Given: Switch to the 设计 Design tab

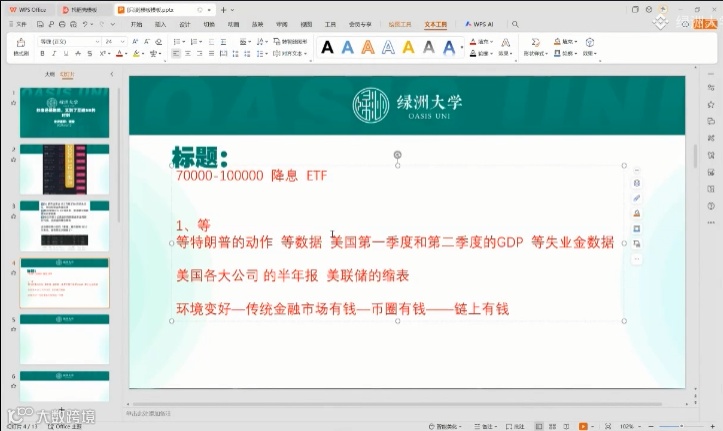Looking at the screenshot, I should [184, 24].
